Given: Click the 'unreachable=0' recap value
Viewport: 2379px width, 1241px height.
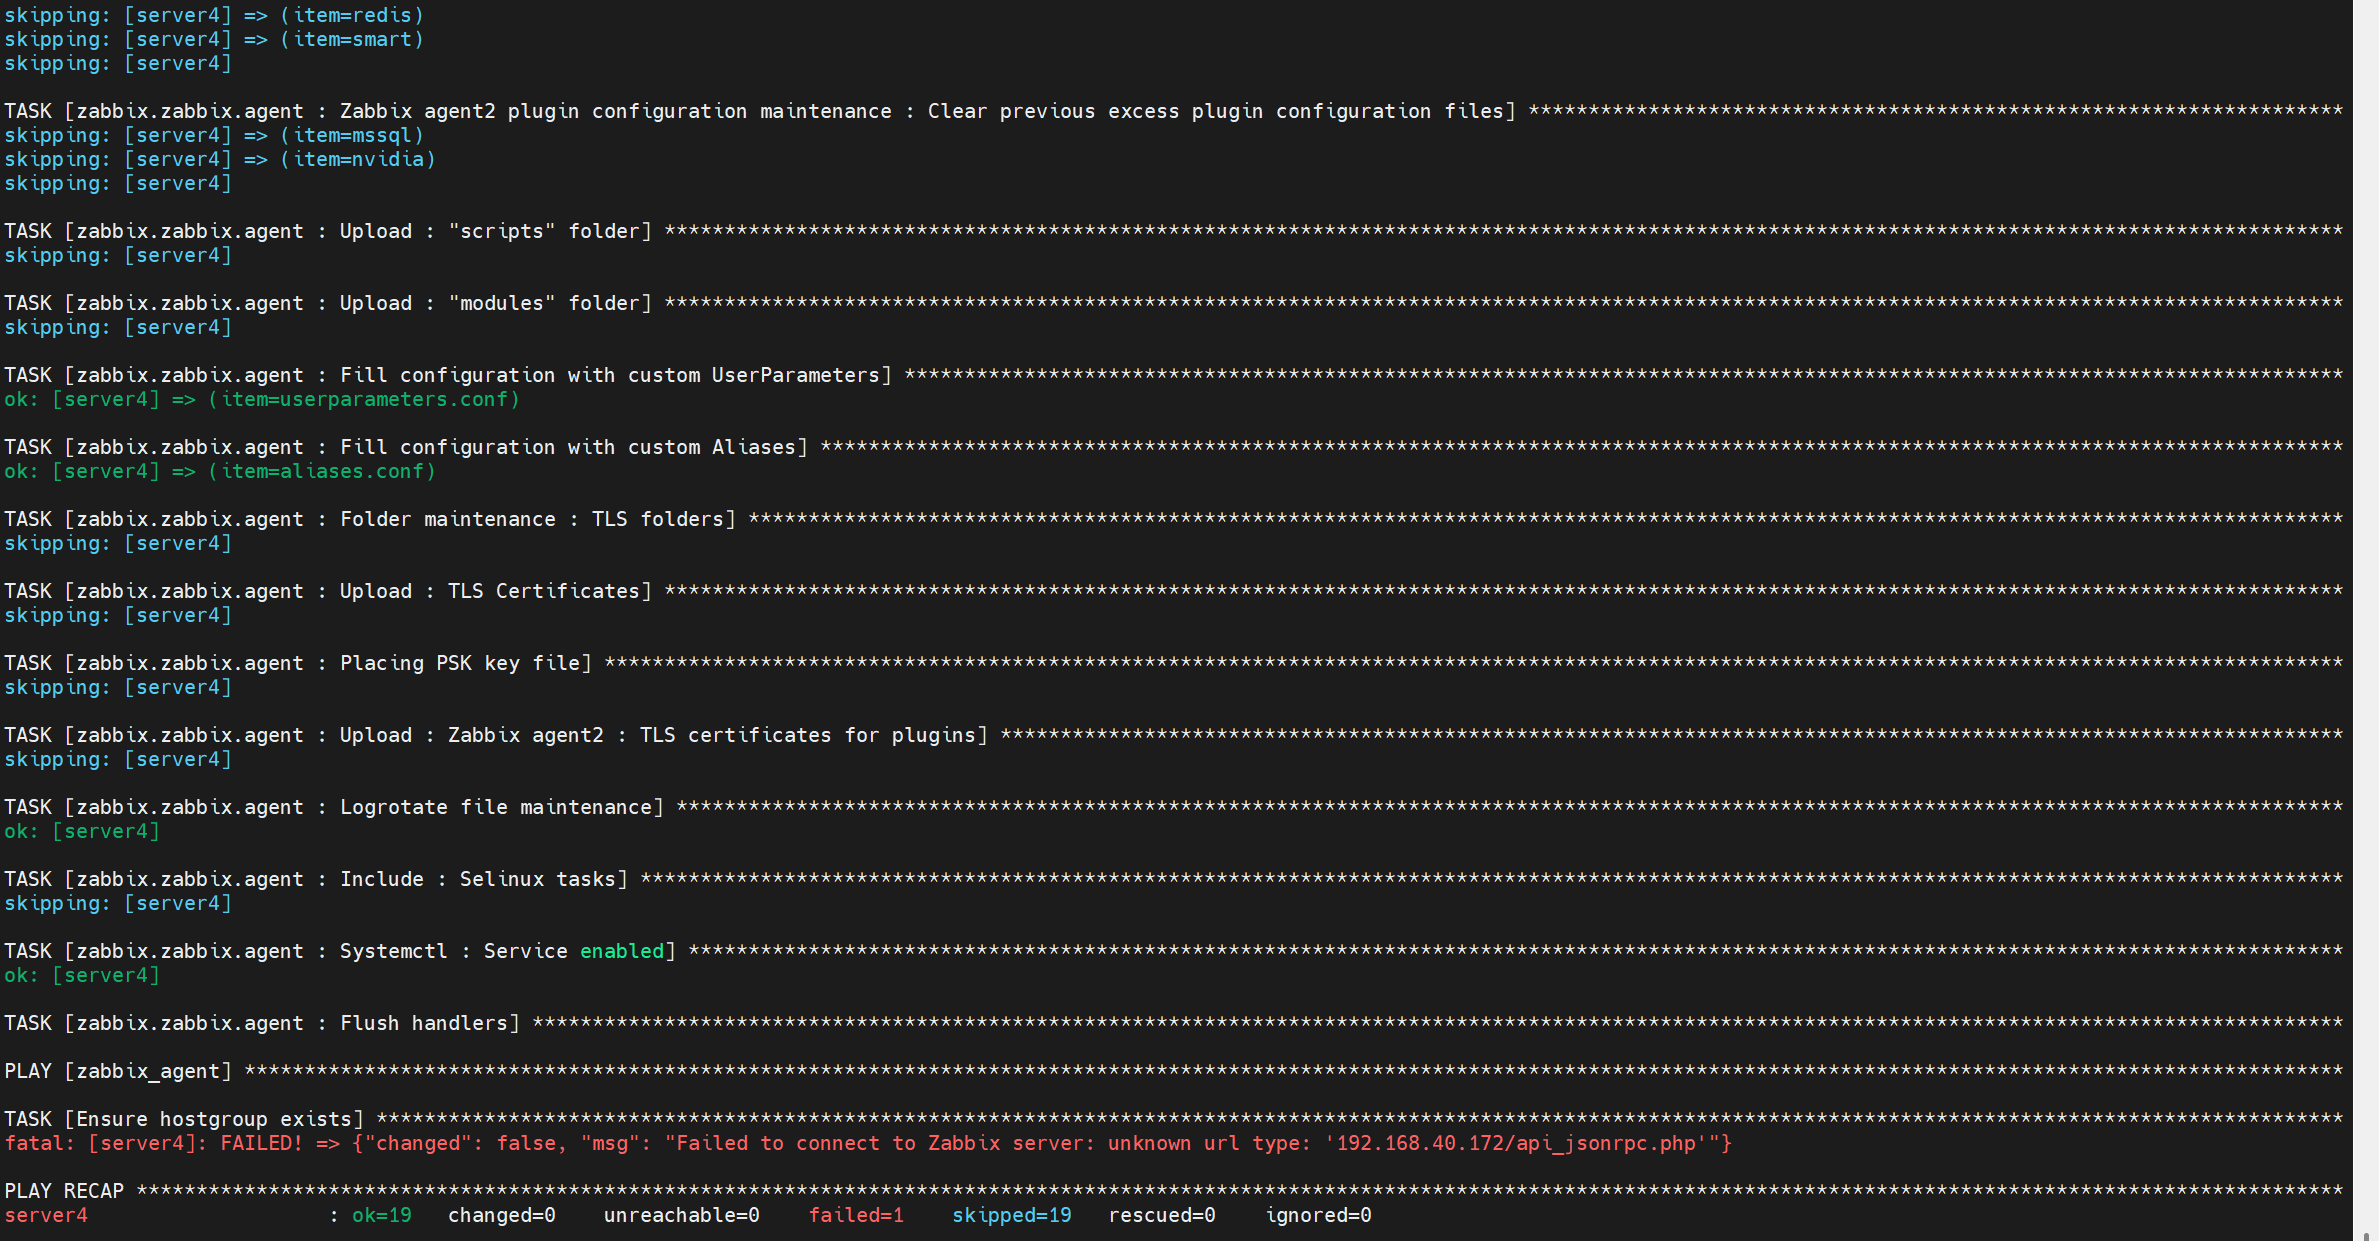Looking at the screenshot, I should click(x=682, y=1215).
